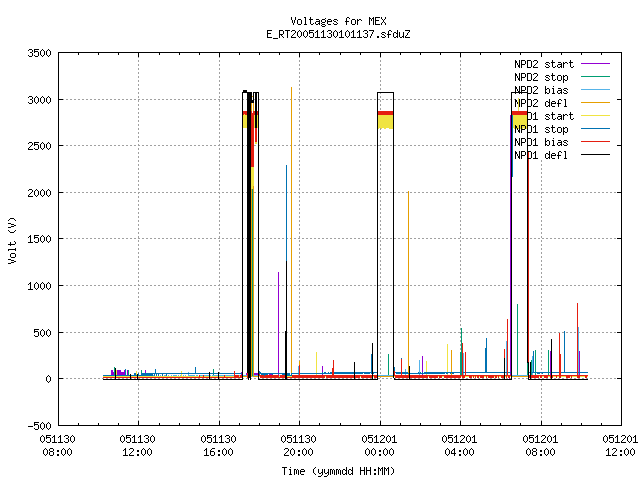Click the filename E_RT20051130101137.sfduZ
This screenshot has width=640, height=480.
[338, 34]
